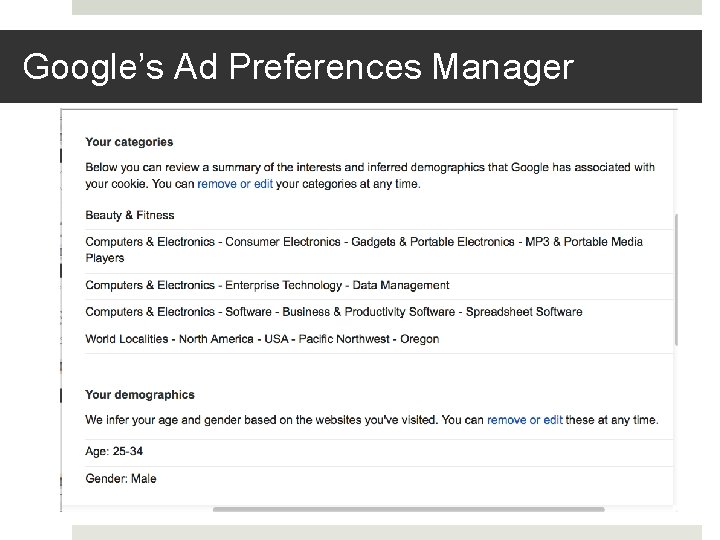Pick the Spreadsheet Software category row
This screenshot has height=540, width=720.
point(333,312)
